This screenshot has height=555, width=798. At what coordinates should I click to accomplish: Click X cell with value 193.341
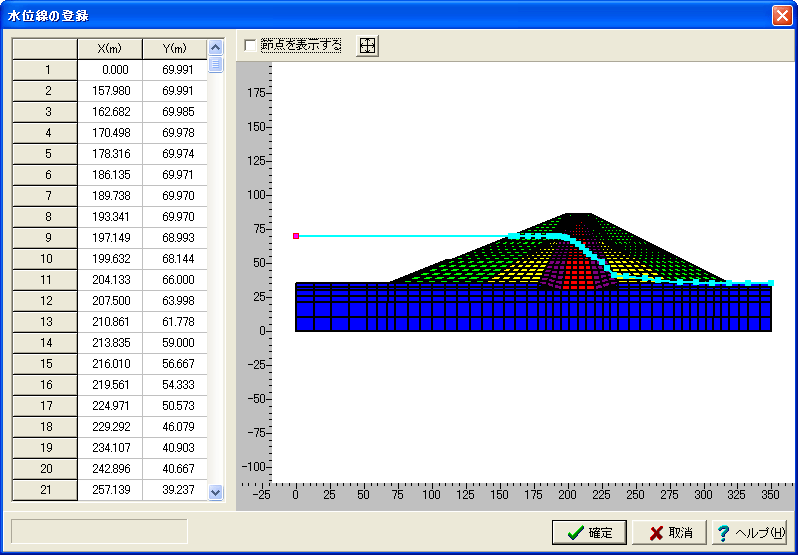[110, 217]
